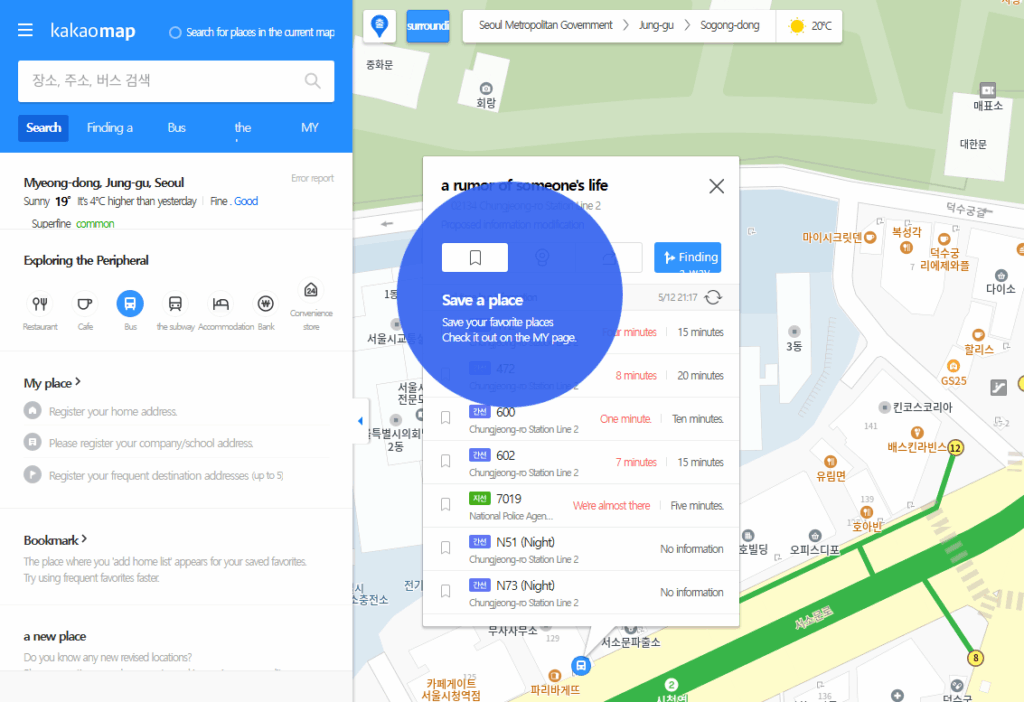
Task: Click subway exit 8 marker
Action: (976, 658)
